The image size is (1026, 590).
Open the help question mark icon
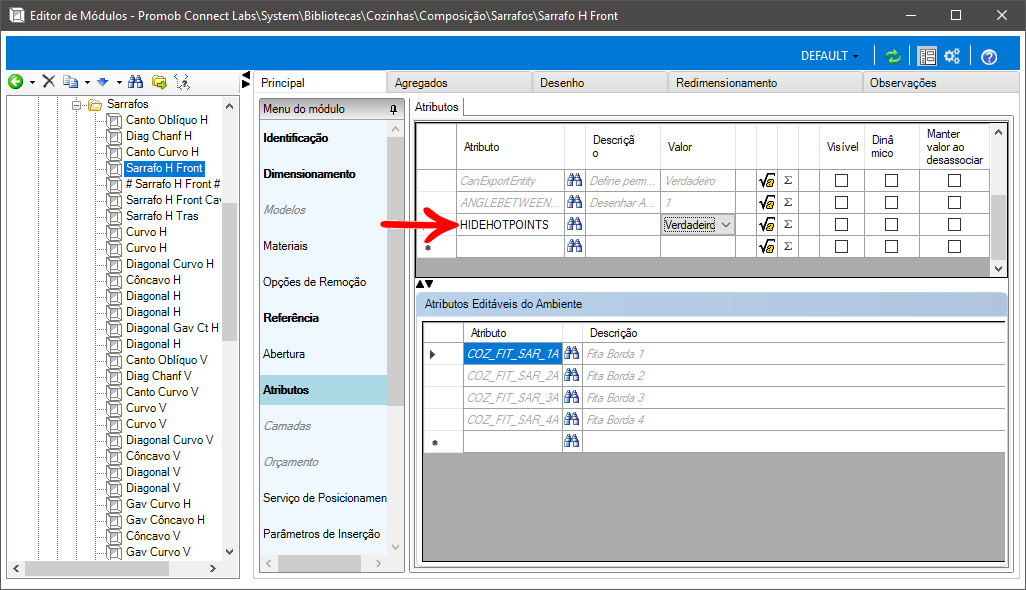tap(989, 57)
